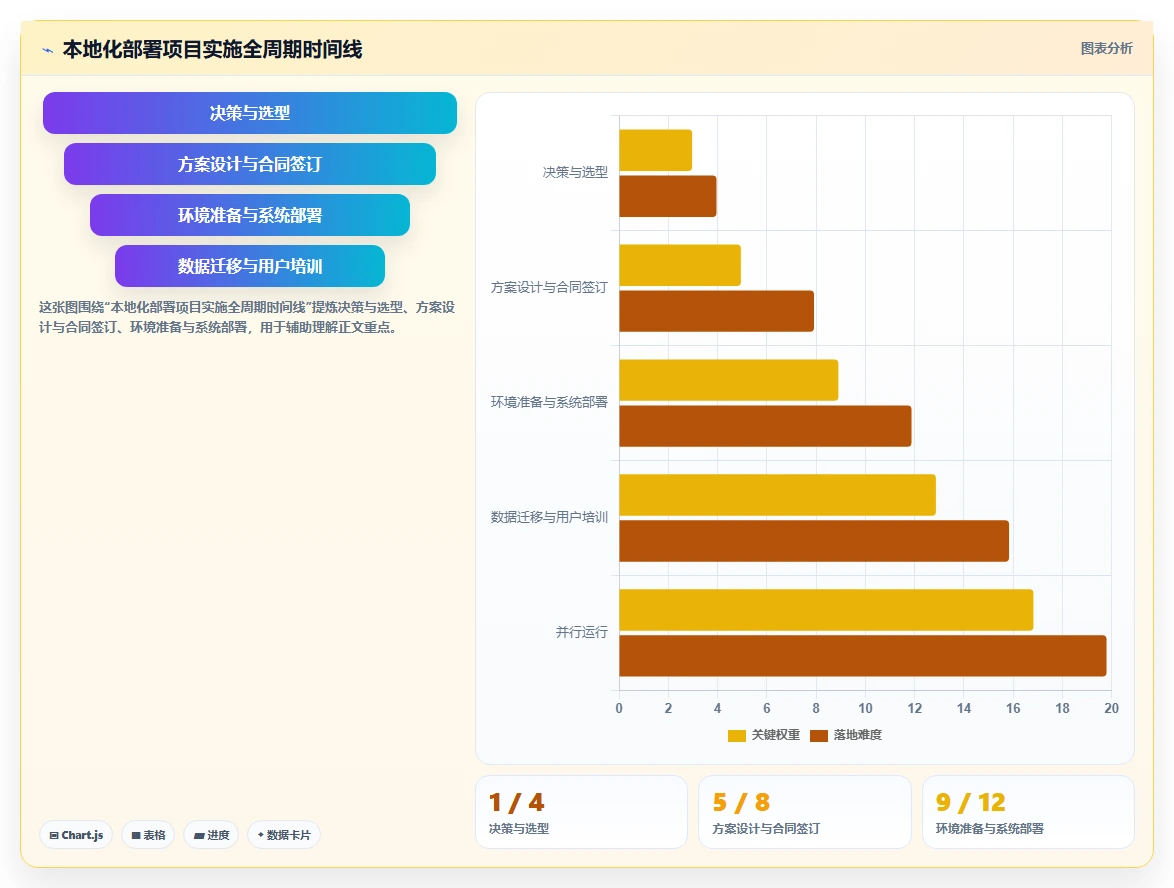Select the 环境准备与系统部署 funnel stage

249,215
